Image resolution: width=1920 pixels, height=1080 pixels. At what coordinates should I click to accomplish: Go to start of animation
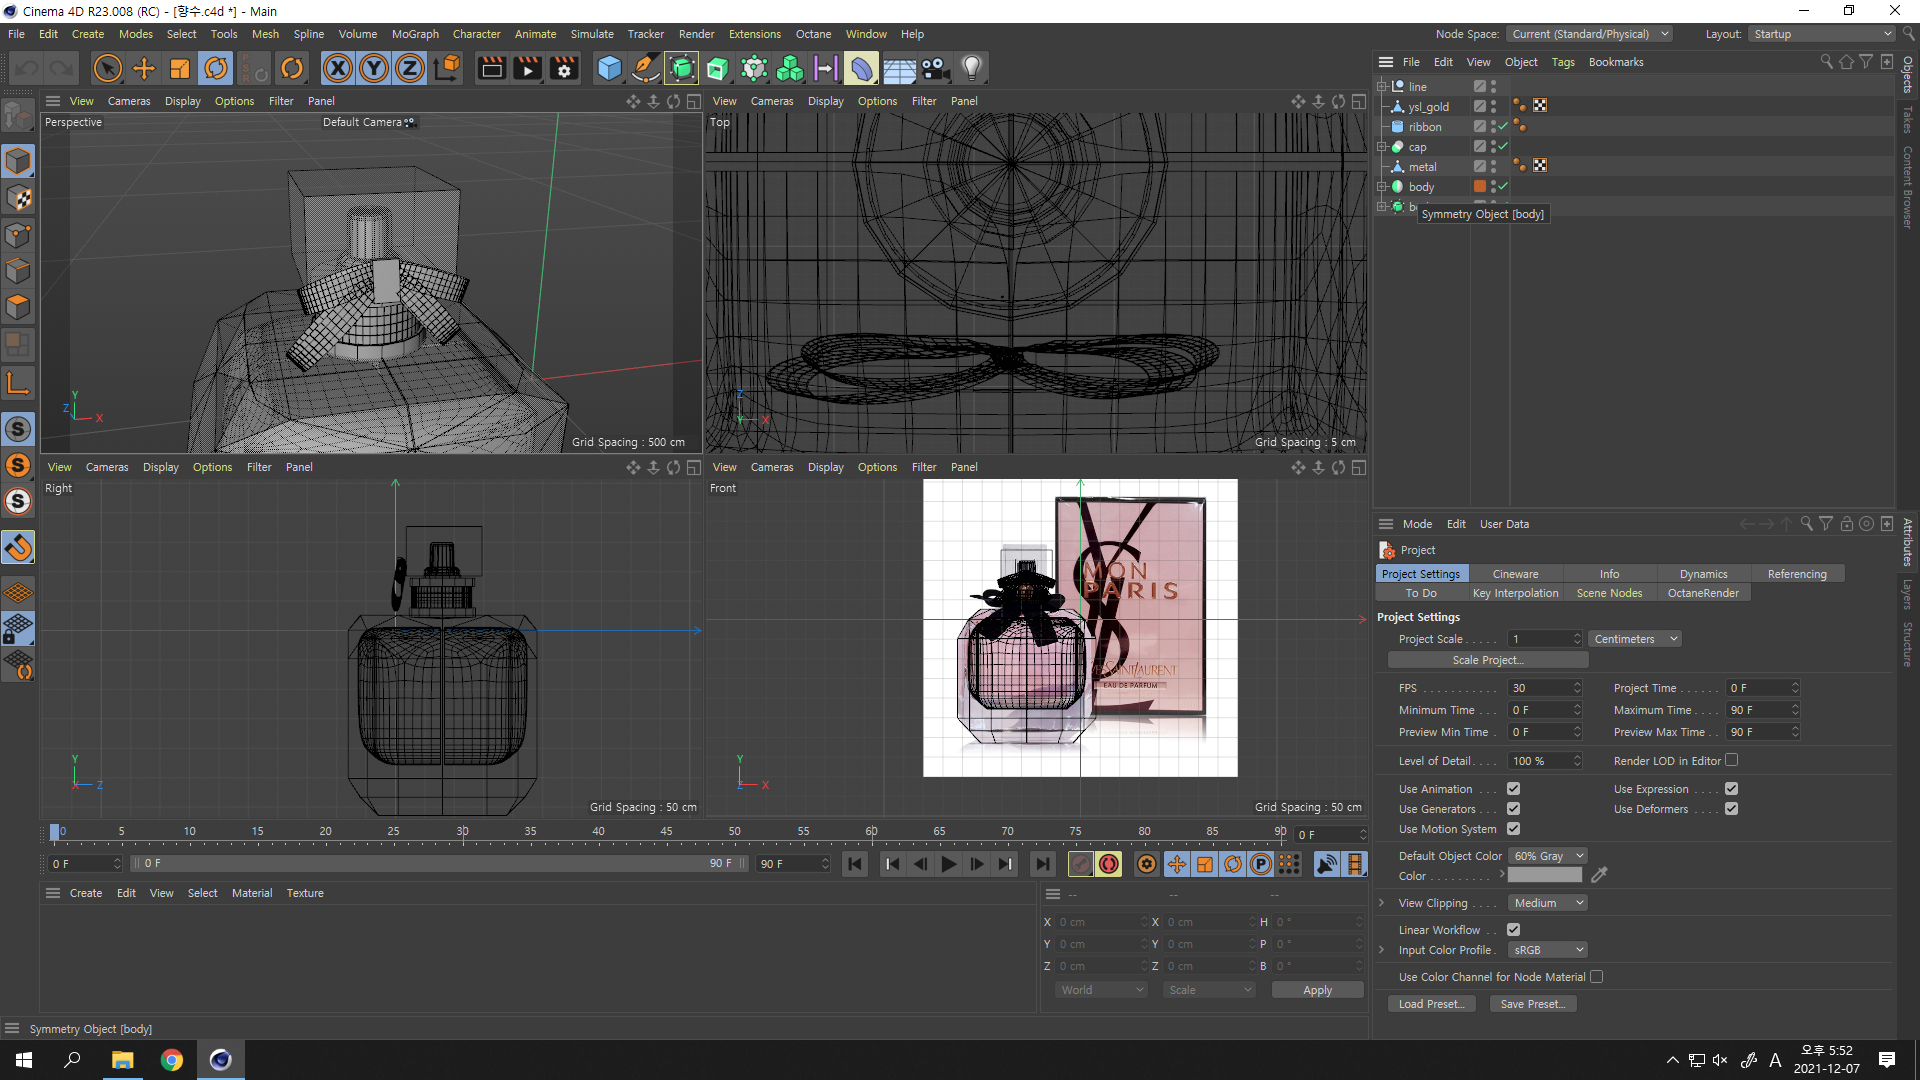pyautogui.click(x=855, y=864)
